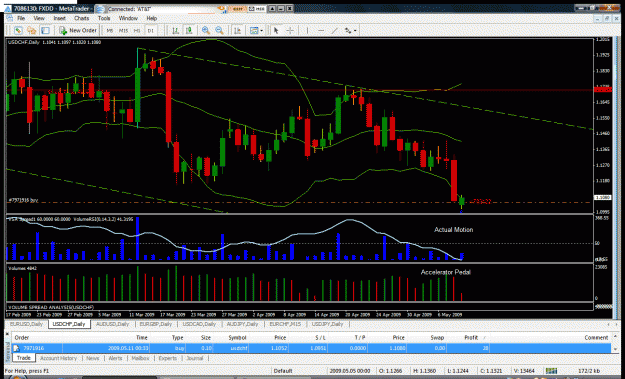Open the Window menu

[128, 18]
